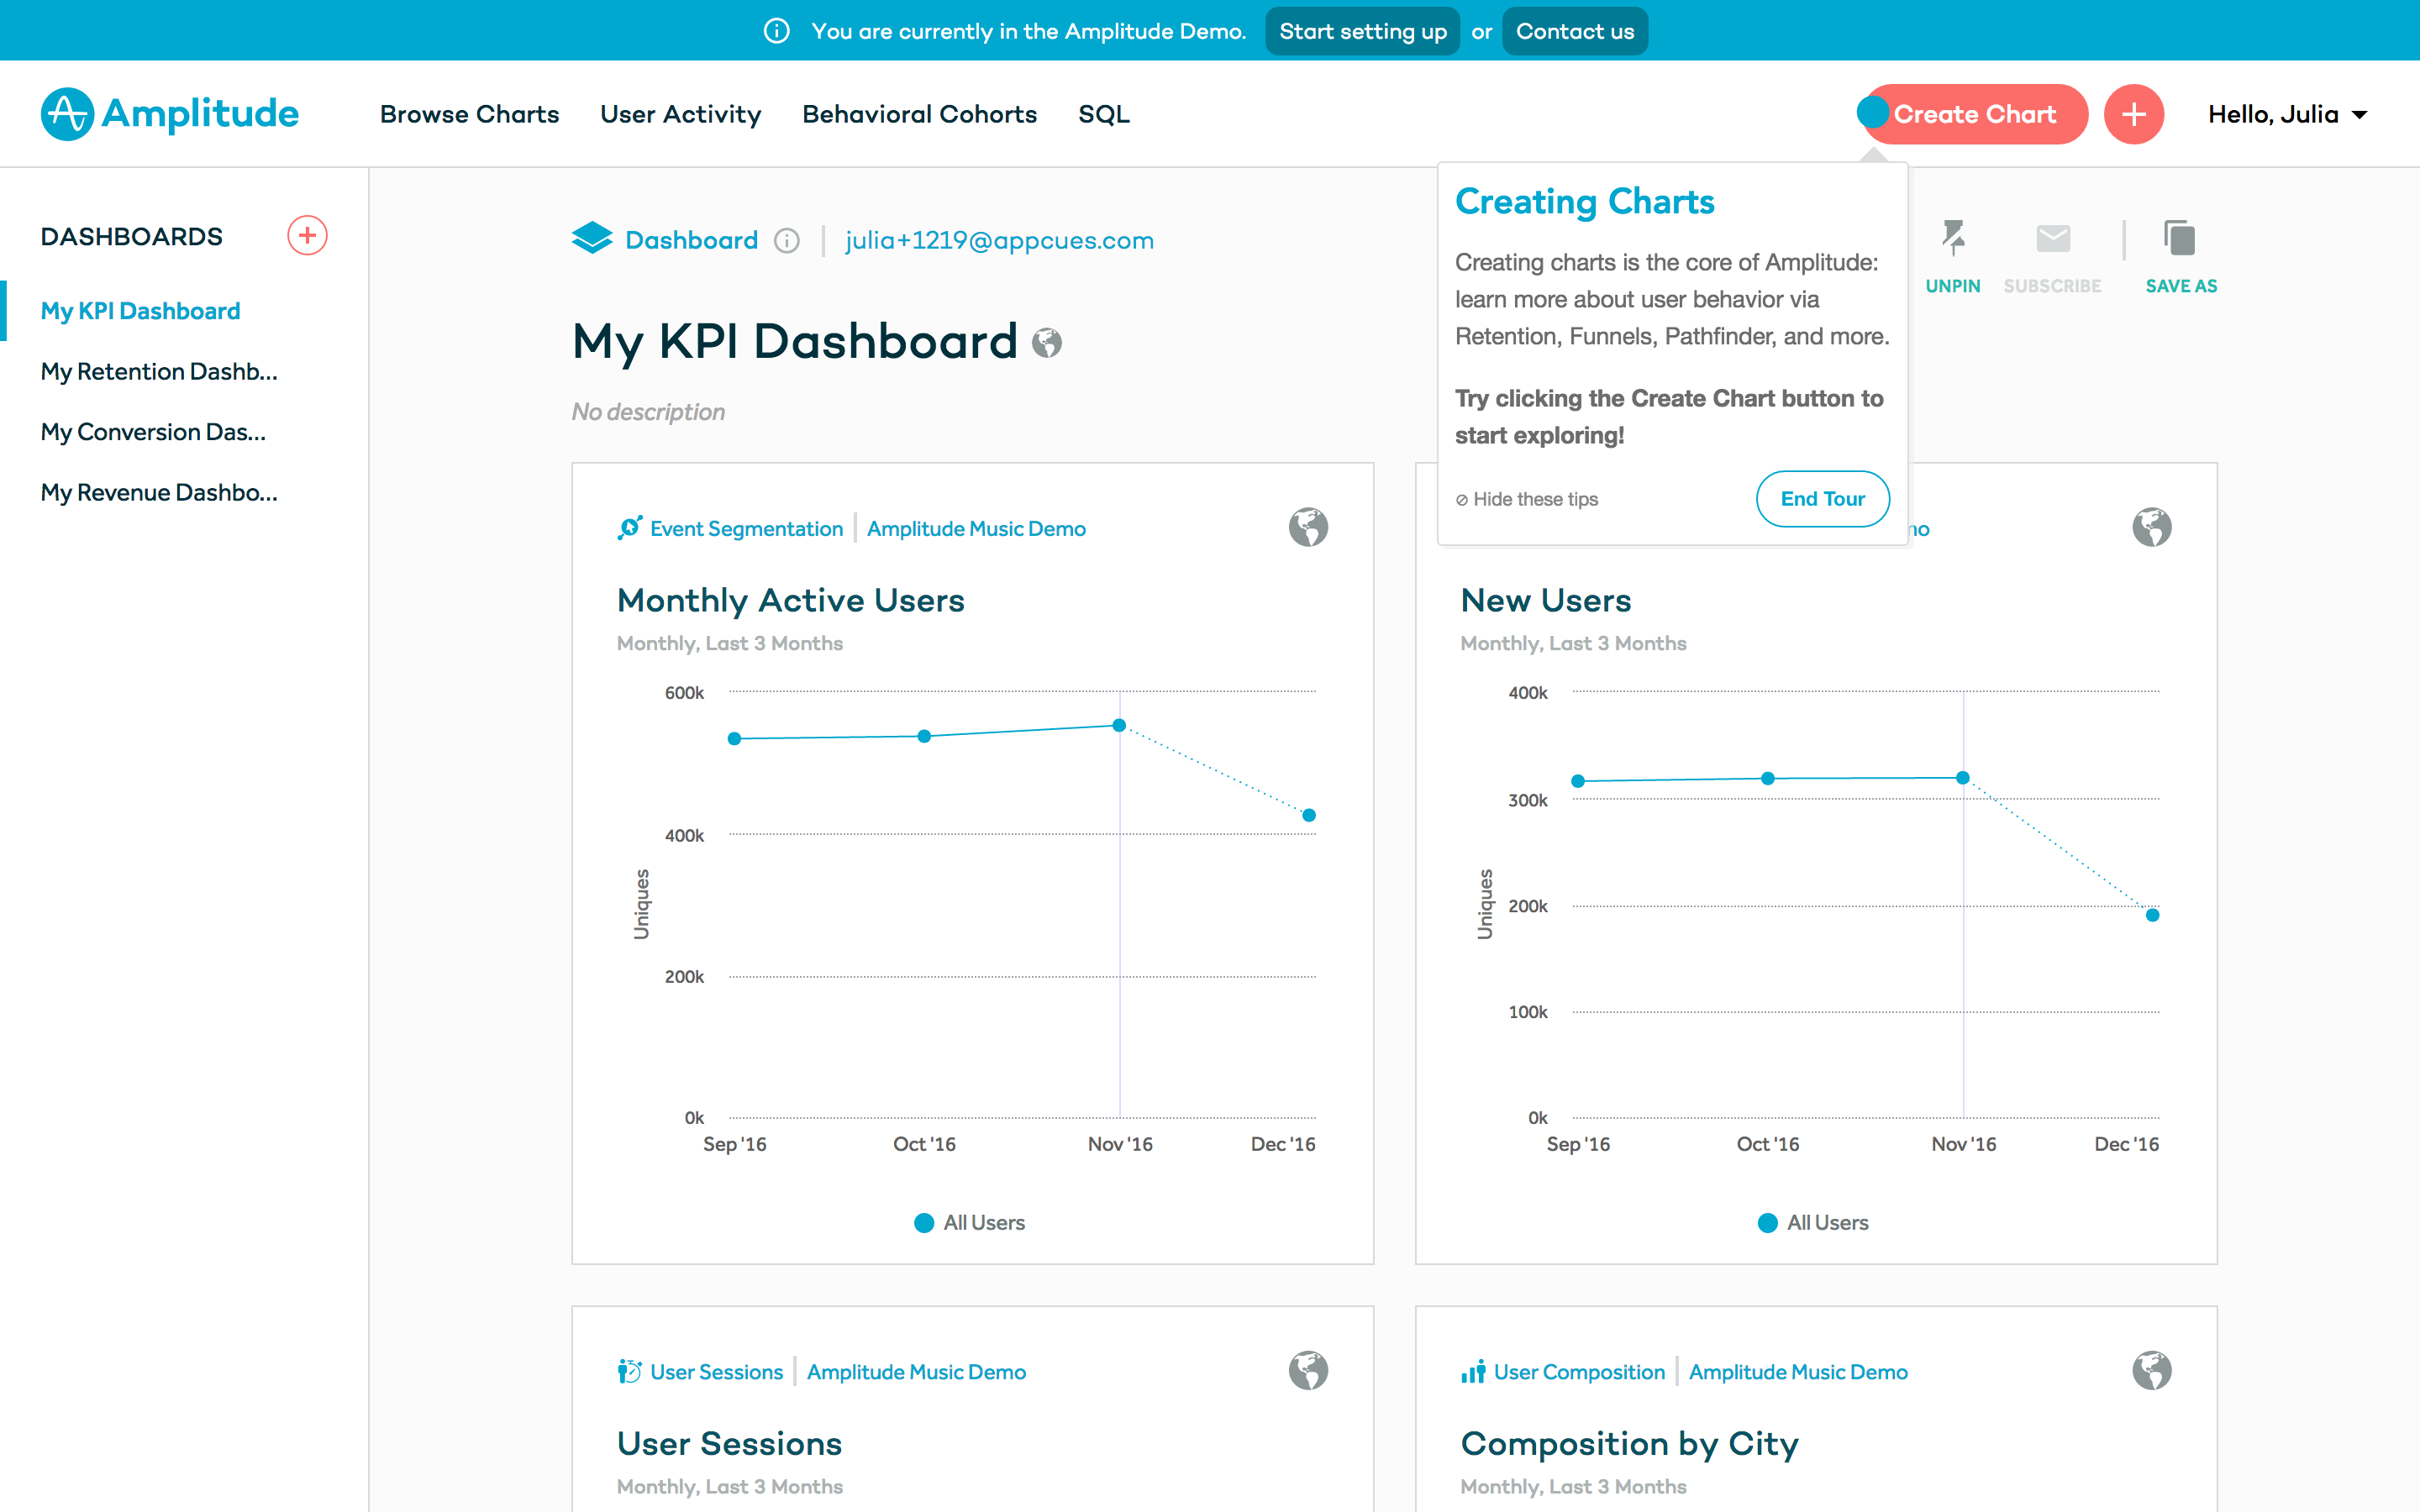Click the Save As copy icon
The height and width of the screenshot is (1512, 2420).
[2180, 238]
